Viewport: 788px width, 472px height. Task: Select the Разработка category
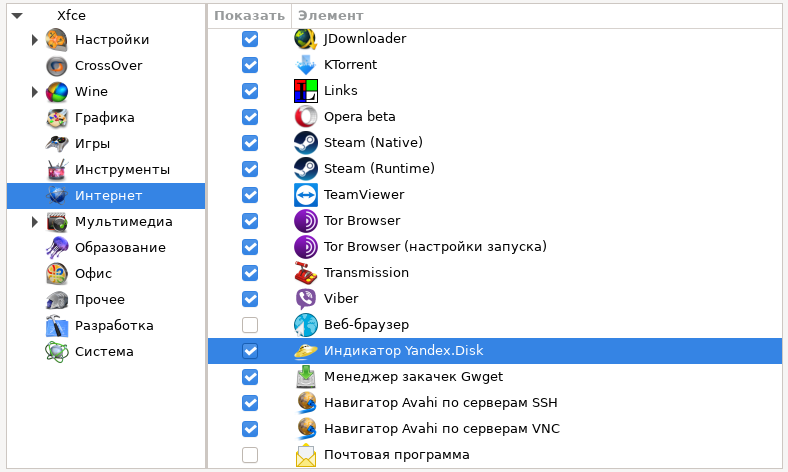[113, 326]
